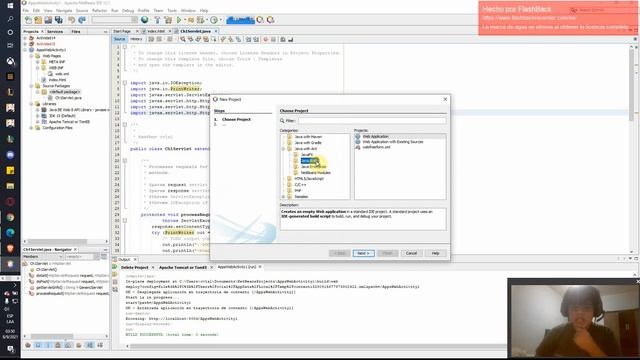Viewport: 640px width, 360px height.
Task: Select web.xml in Projects tree
Action: point(62,74)
